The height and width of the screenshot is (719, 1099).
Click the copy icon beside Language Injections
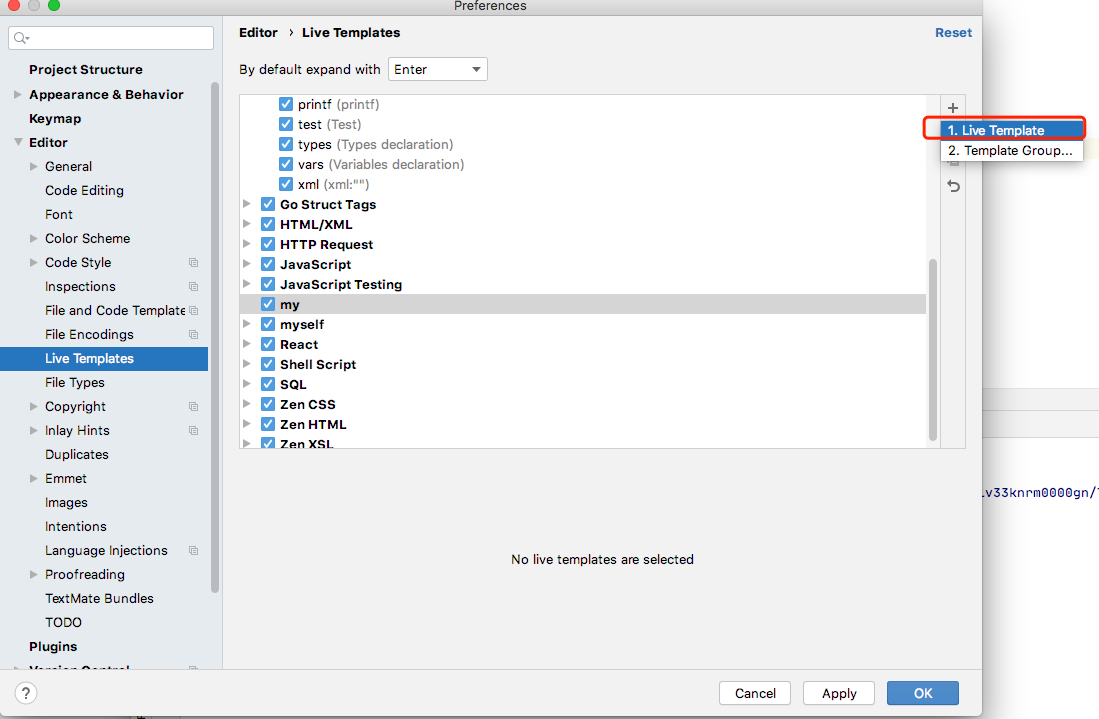[x=193, y=551]
